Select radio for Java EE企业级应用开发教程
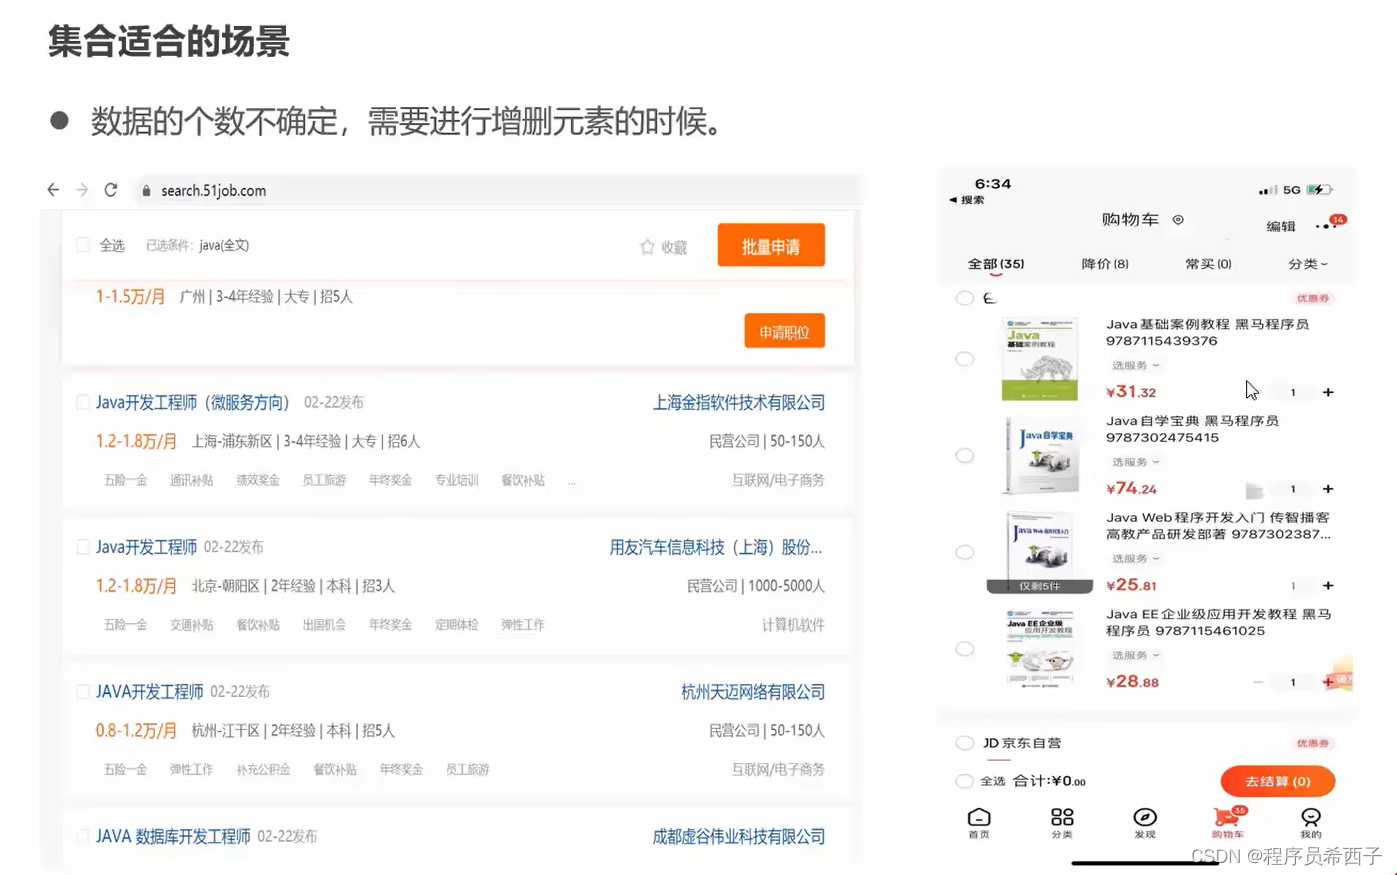This screenshot has width=1397, height=875. [964, 649]
